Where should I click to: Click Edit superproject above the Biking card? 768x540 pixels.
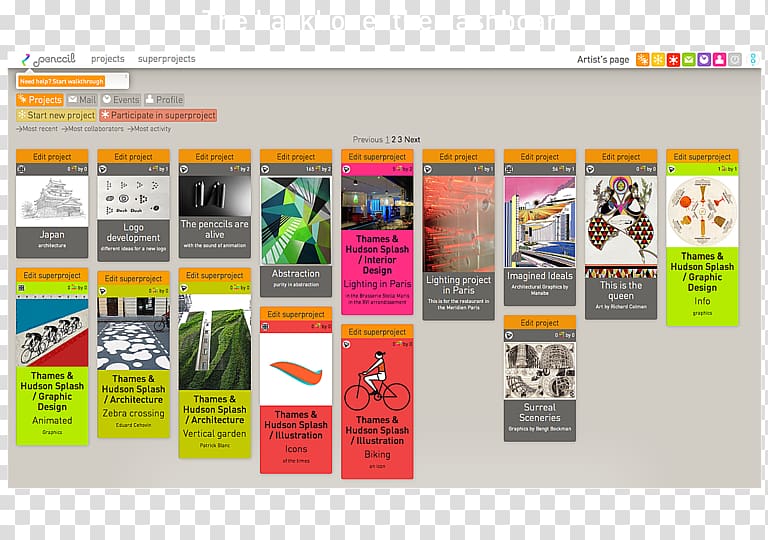(377, 332)
